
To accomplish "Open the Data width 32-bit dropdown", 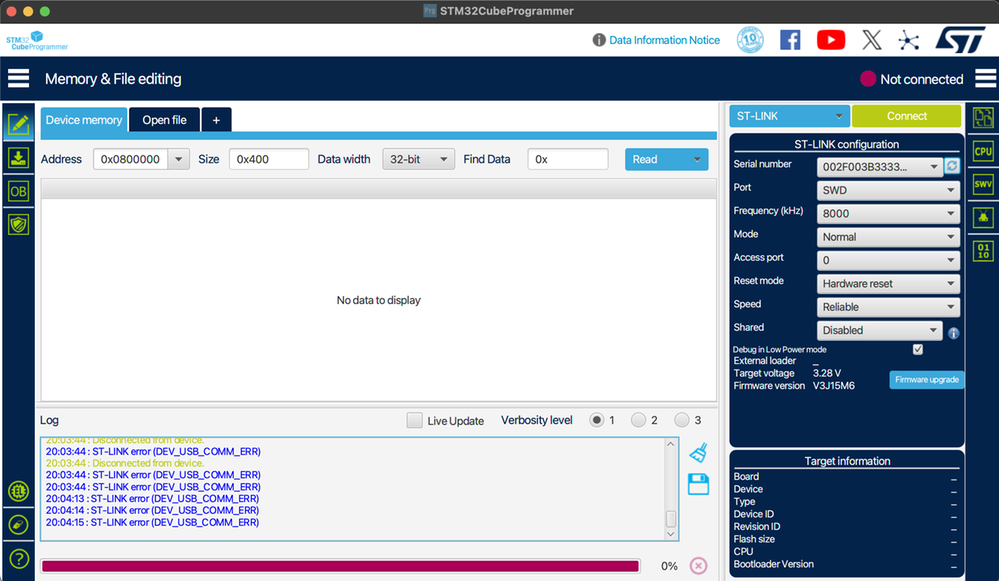I will point(419,159).
